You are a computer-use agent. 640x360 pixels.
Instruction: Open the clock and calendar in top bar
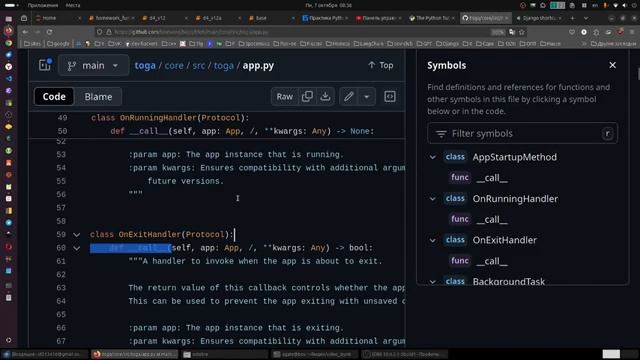click(329, 5)
